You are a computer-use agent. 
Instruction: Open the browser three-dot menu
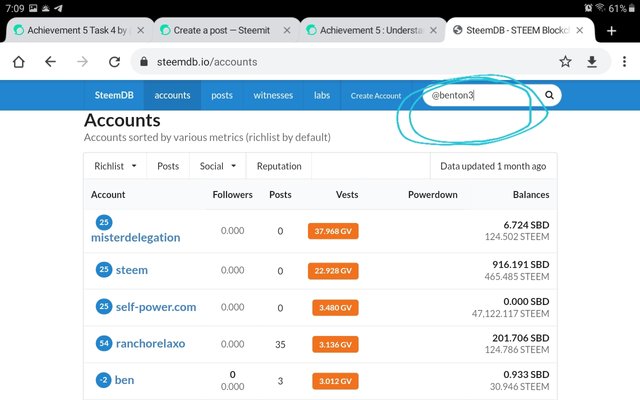[620, 62]
